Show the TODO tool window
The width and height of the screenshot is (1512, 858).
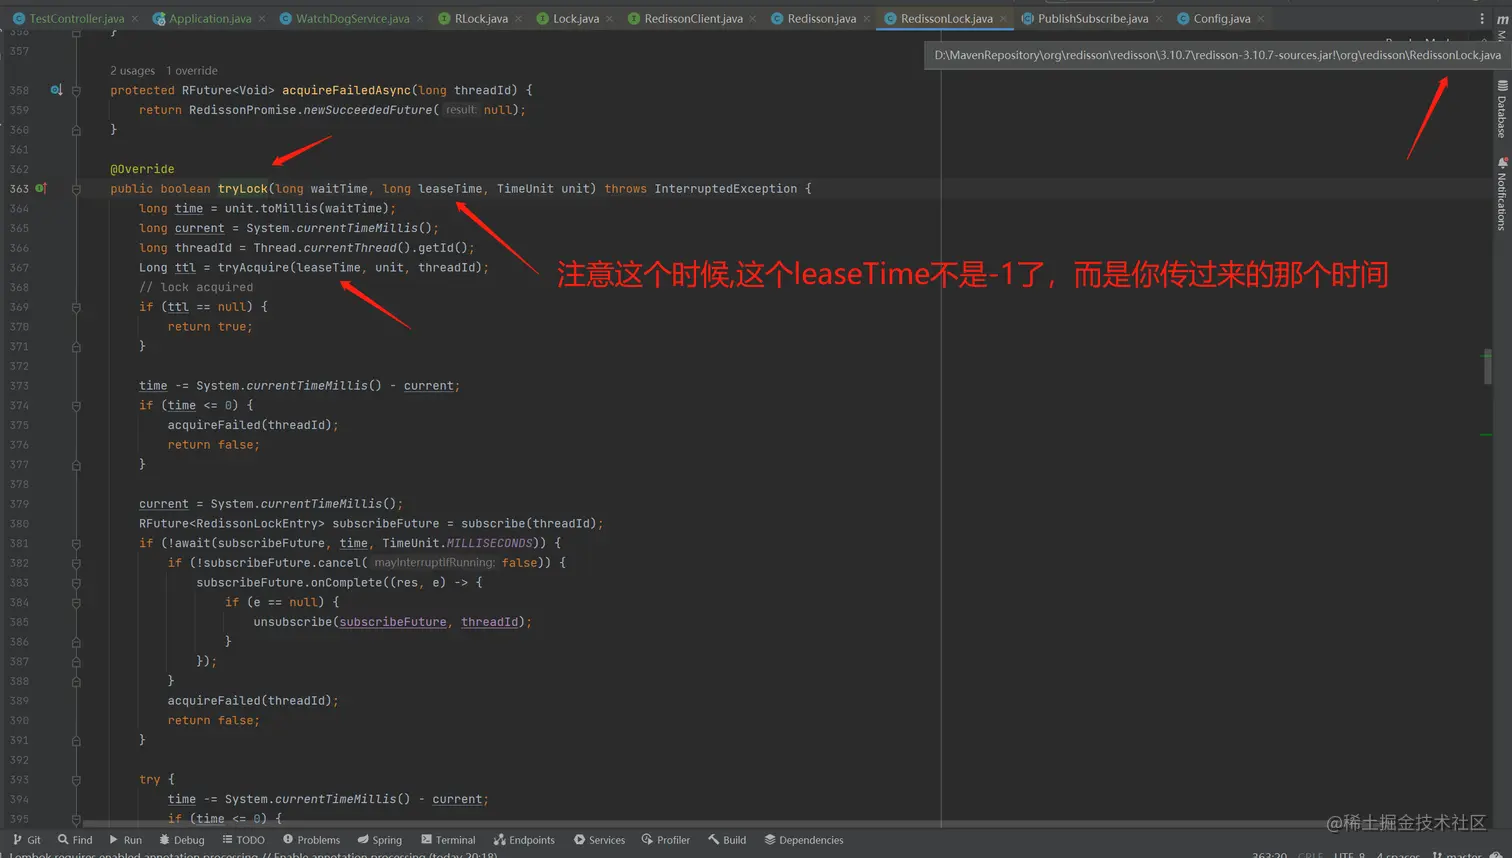coord(244,840)
